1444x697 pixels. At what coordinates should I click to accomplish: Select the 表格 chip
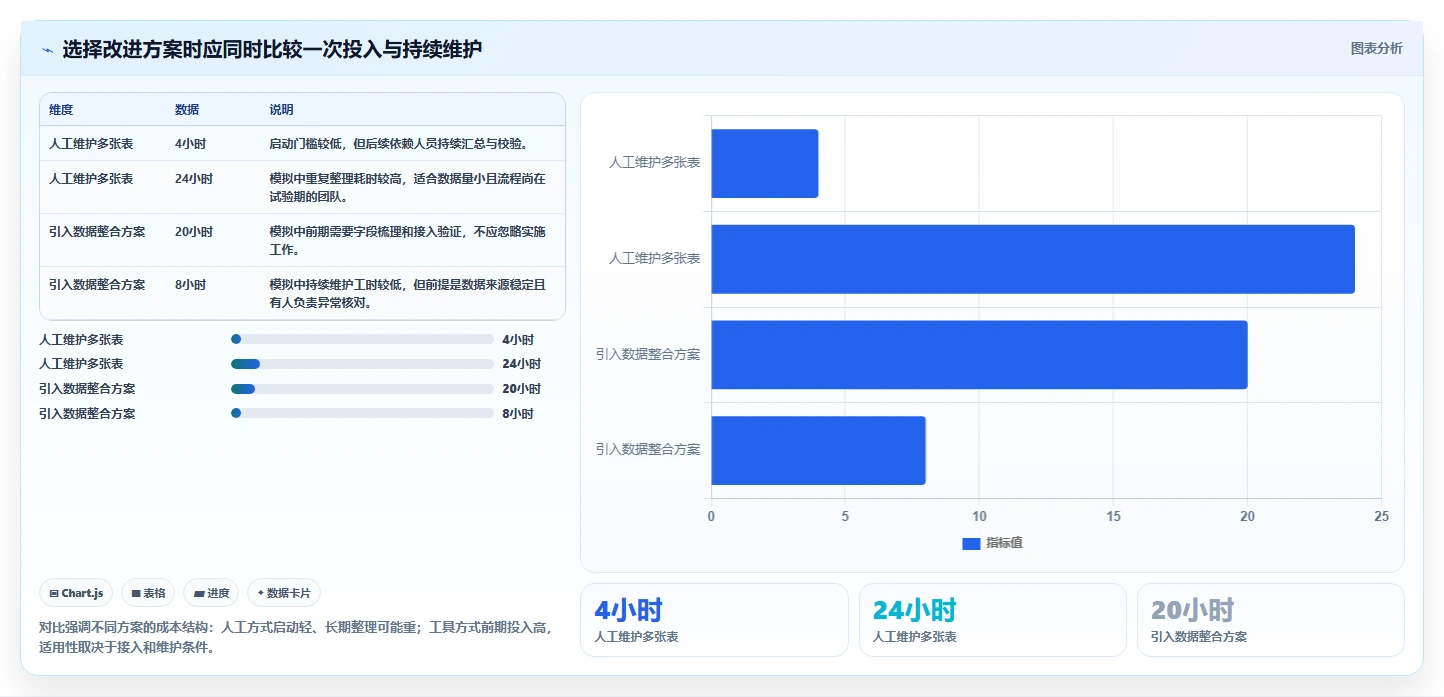click(148, 593)
